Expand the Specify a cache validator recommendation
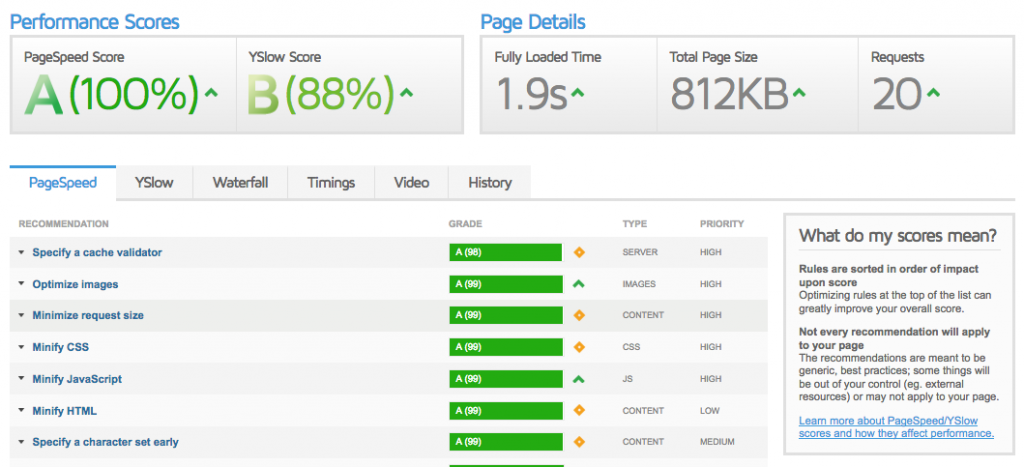1024x467 pixels. click(21, 253)
